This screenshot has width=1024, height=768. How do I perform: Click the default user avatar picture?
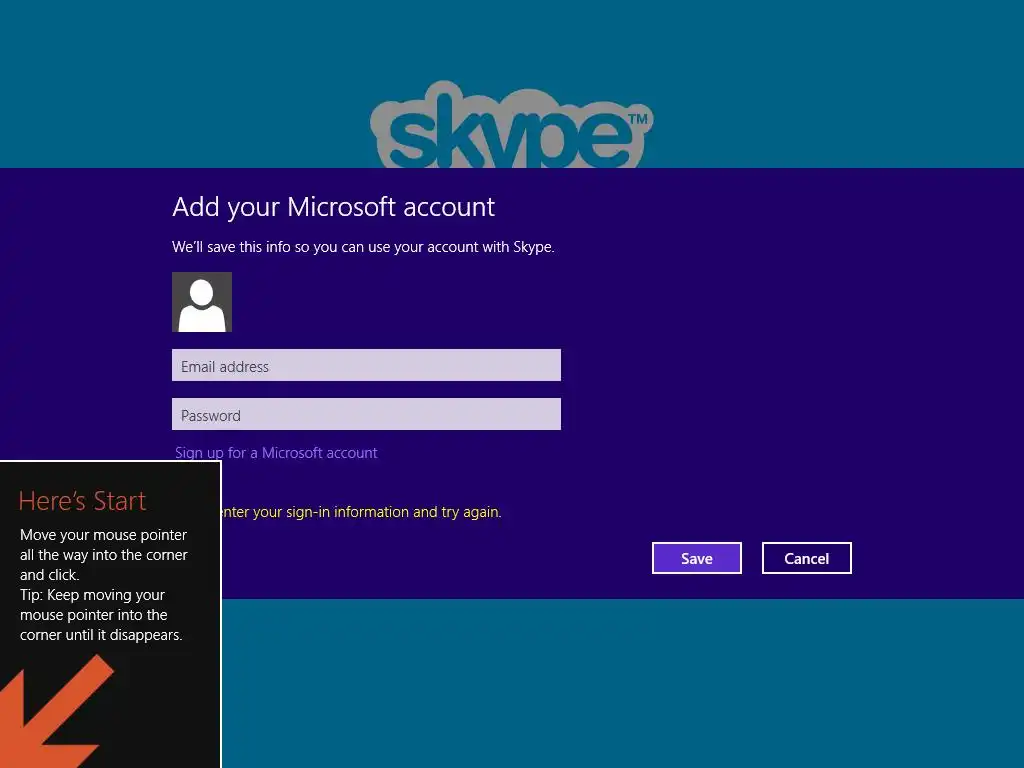tap(202, 302)
